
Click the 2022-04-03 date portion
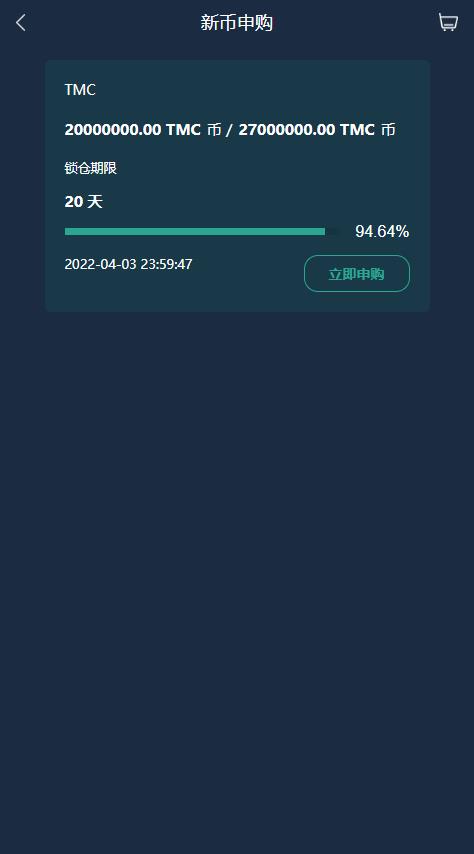pos(100,264)
